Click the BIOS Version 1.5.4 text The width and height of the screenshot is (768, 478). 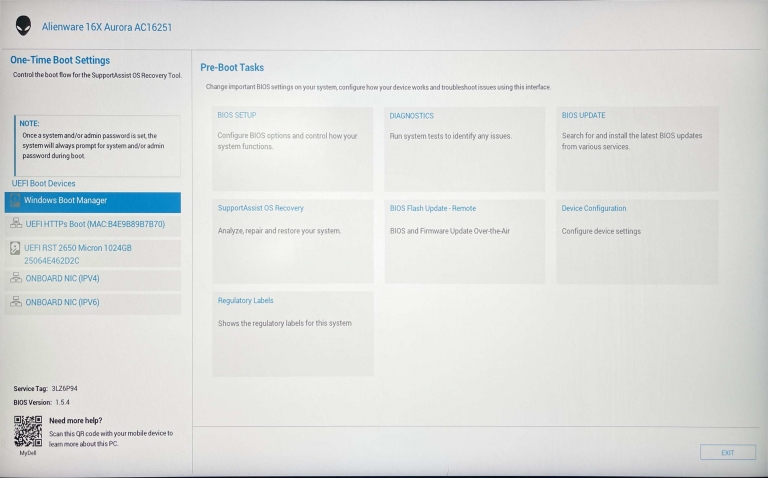coord(42,401)
